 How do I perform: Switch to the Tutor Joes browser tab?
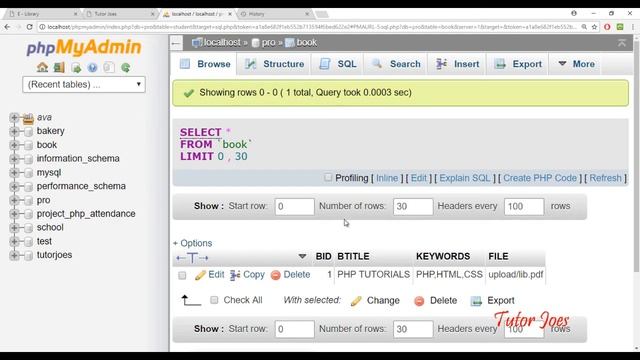pyautogui.click(x=120, y=14)
